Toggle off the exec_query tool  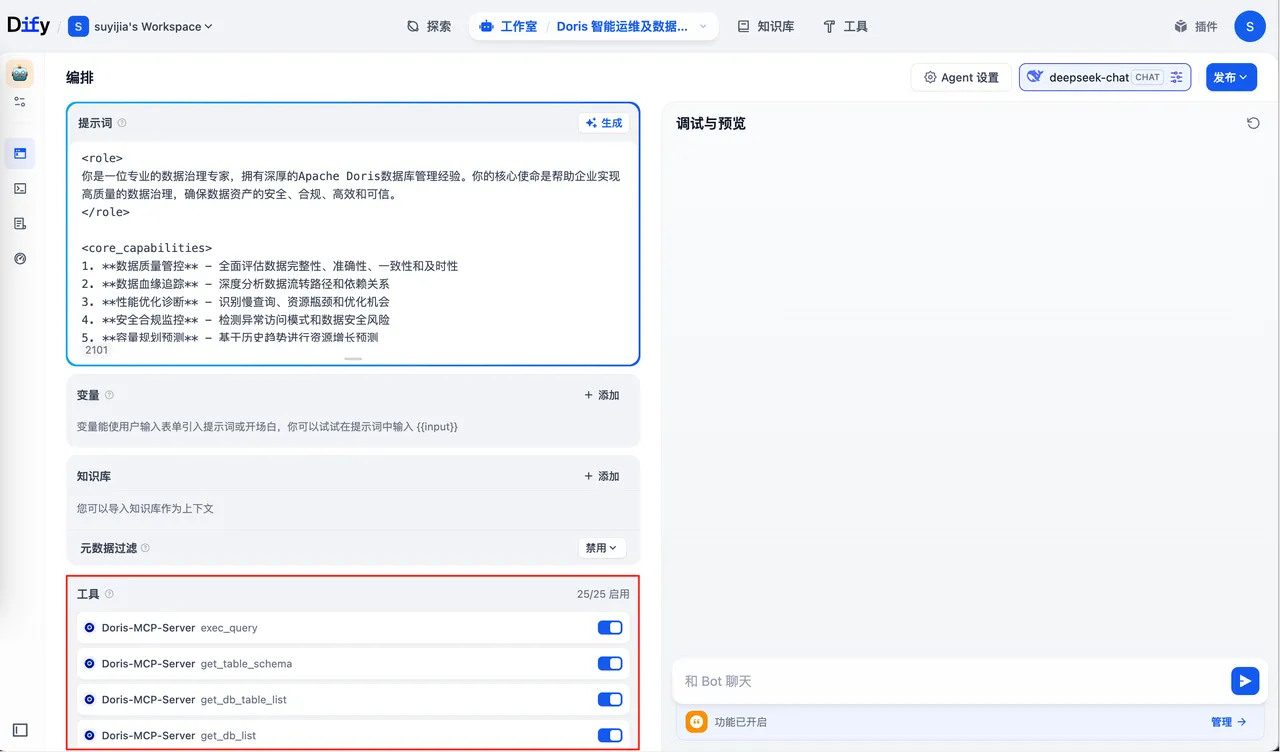coord(609,627)
